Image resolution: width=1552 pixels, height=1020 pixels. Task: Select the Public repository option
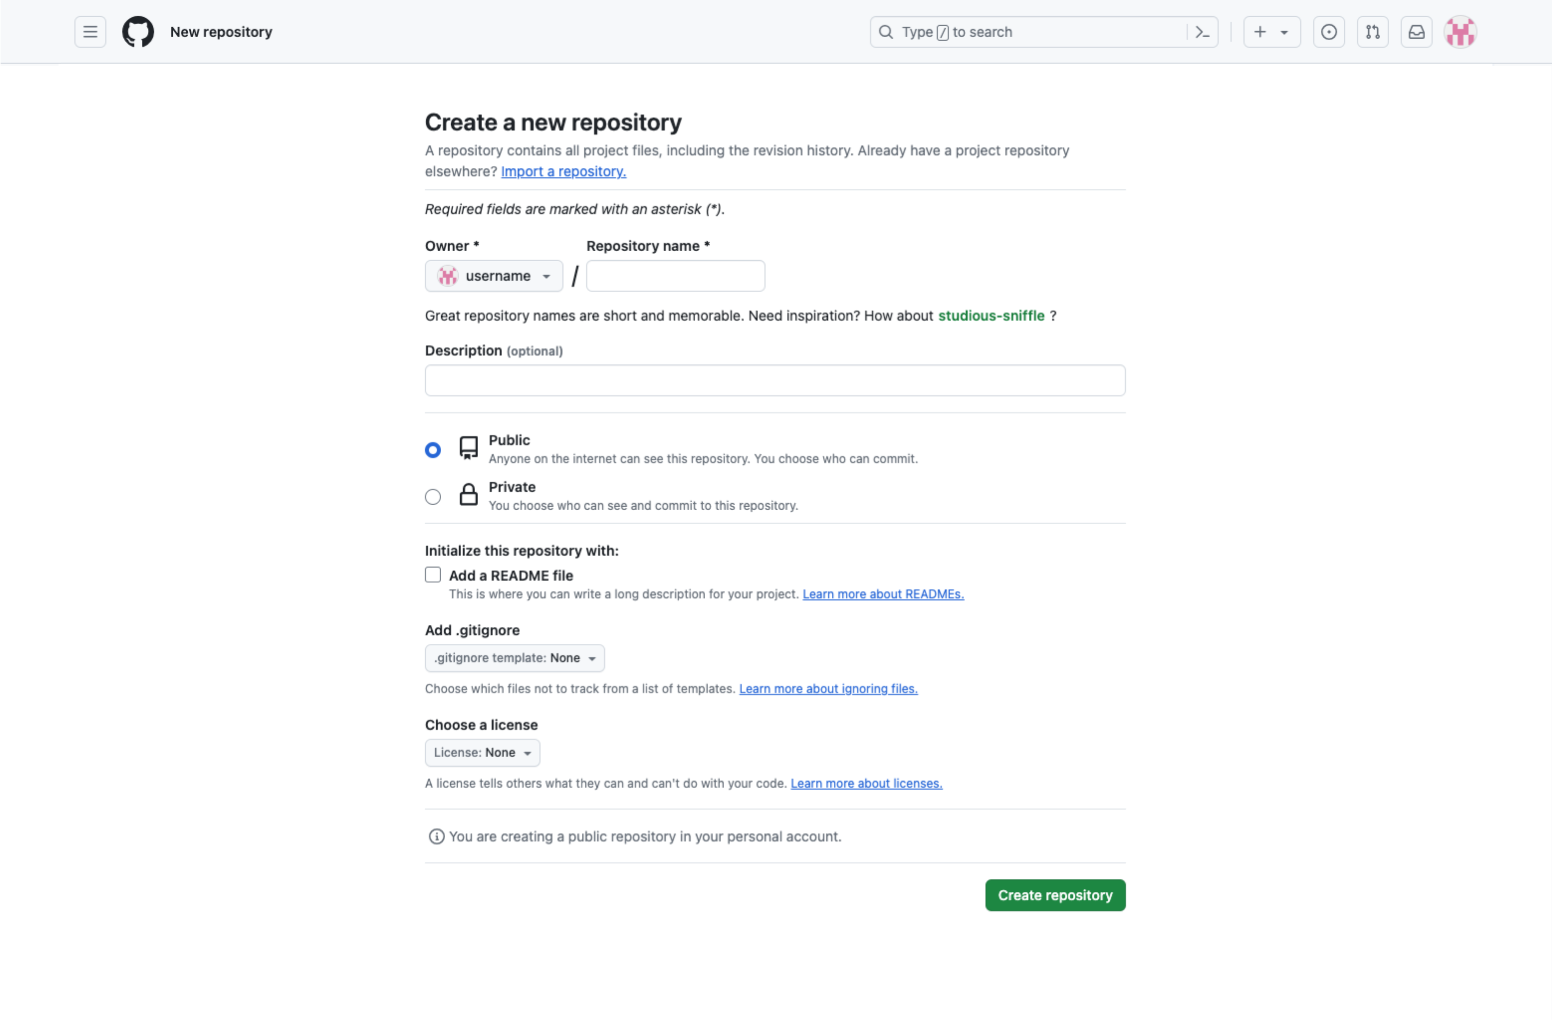432,449
